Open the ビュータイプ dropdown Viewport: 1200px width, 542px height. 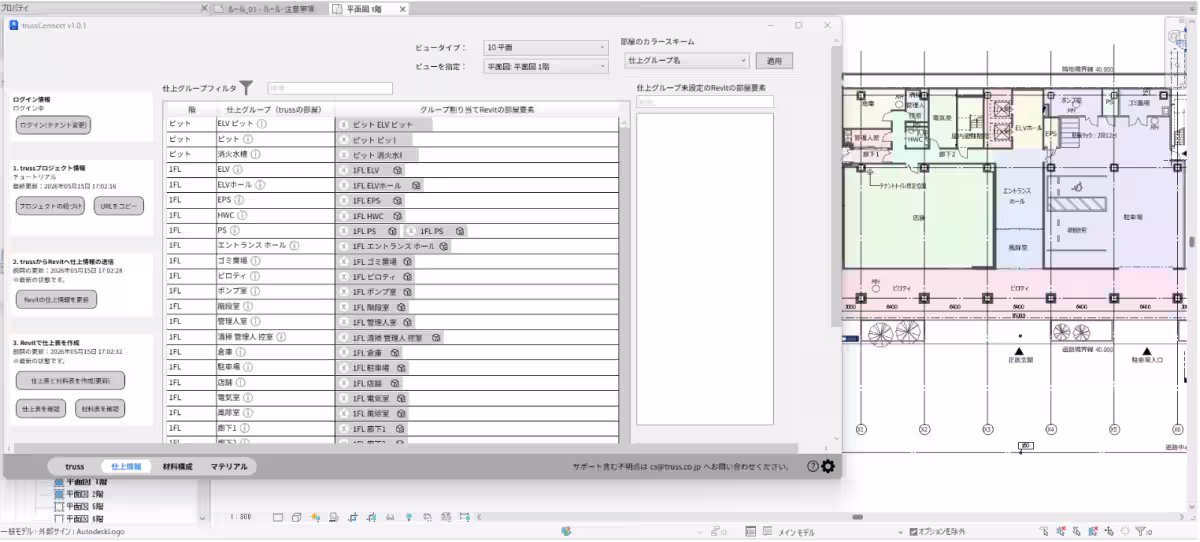click(546, 47)
